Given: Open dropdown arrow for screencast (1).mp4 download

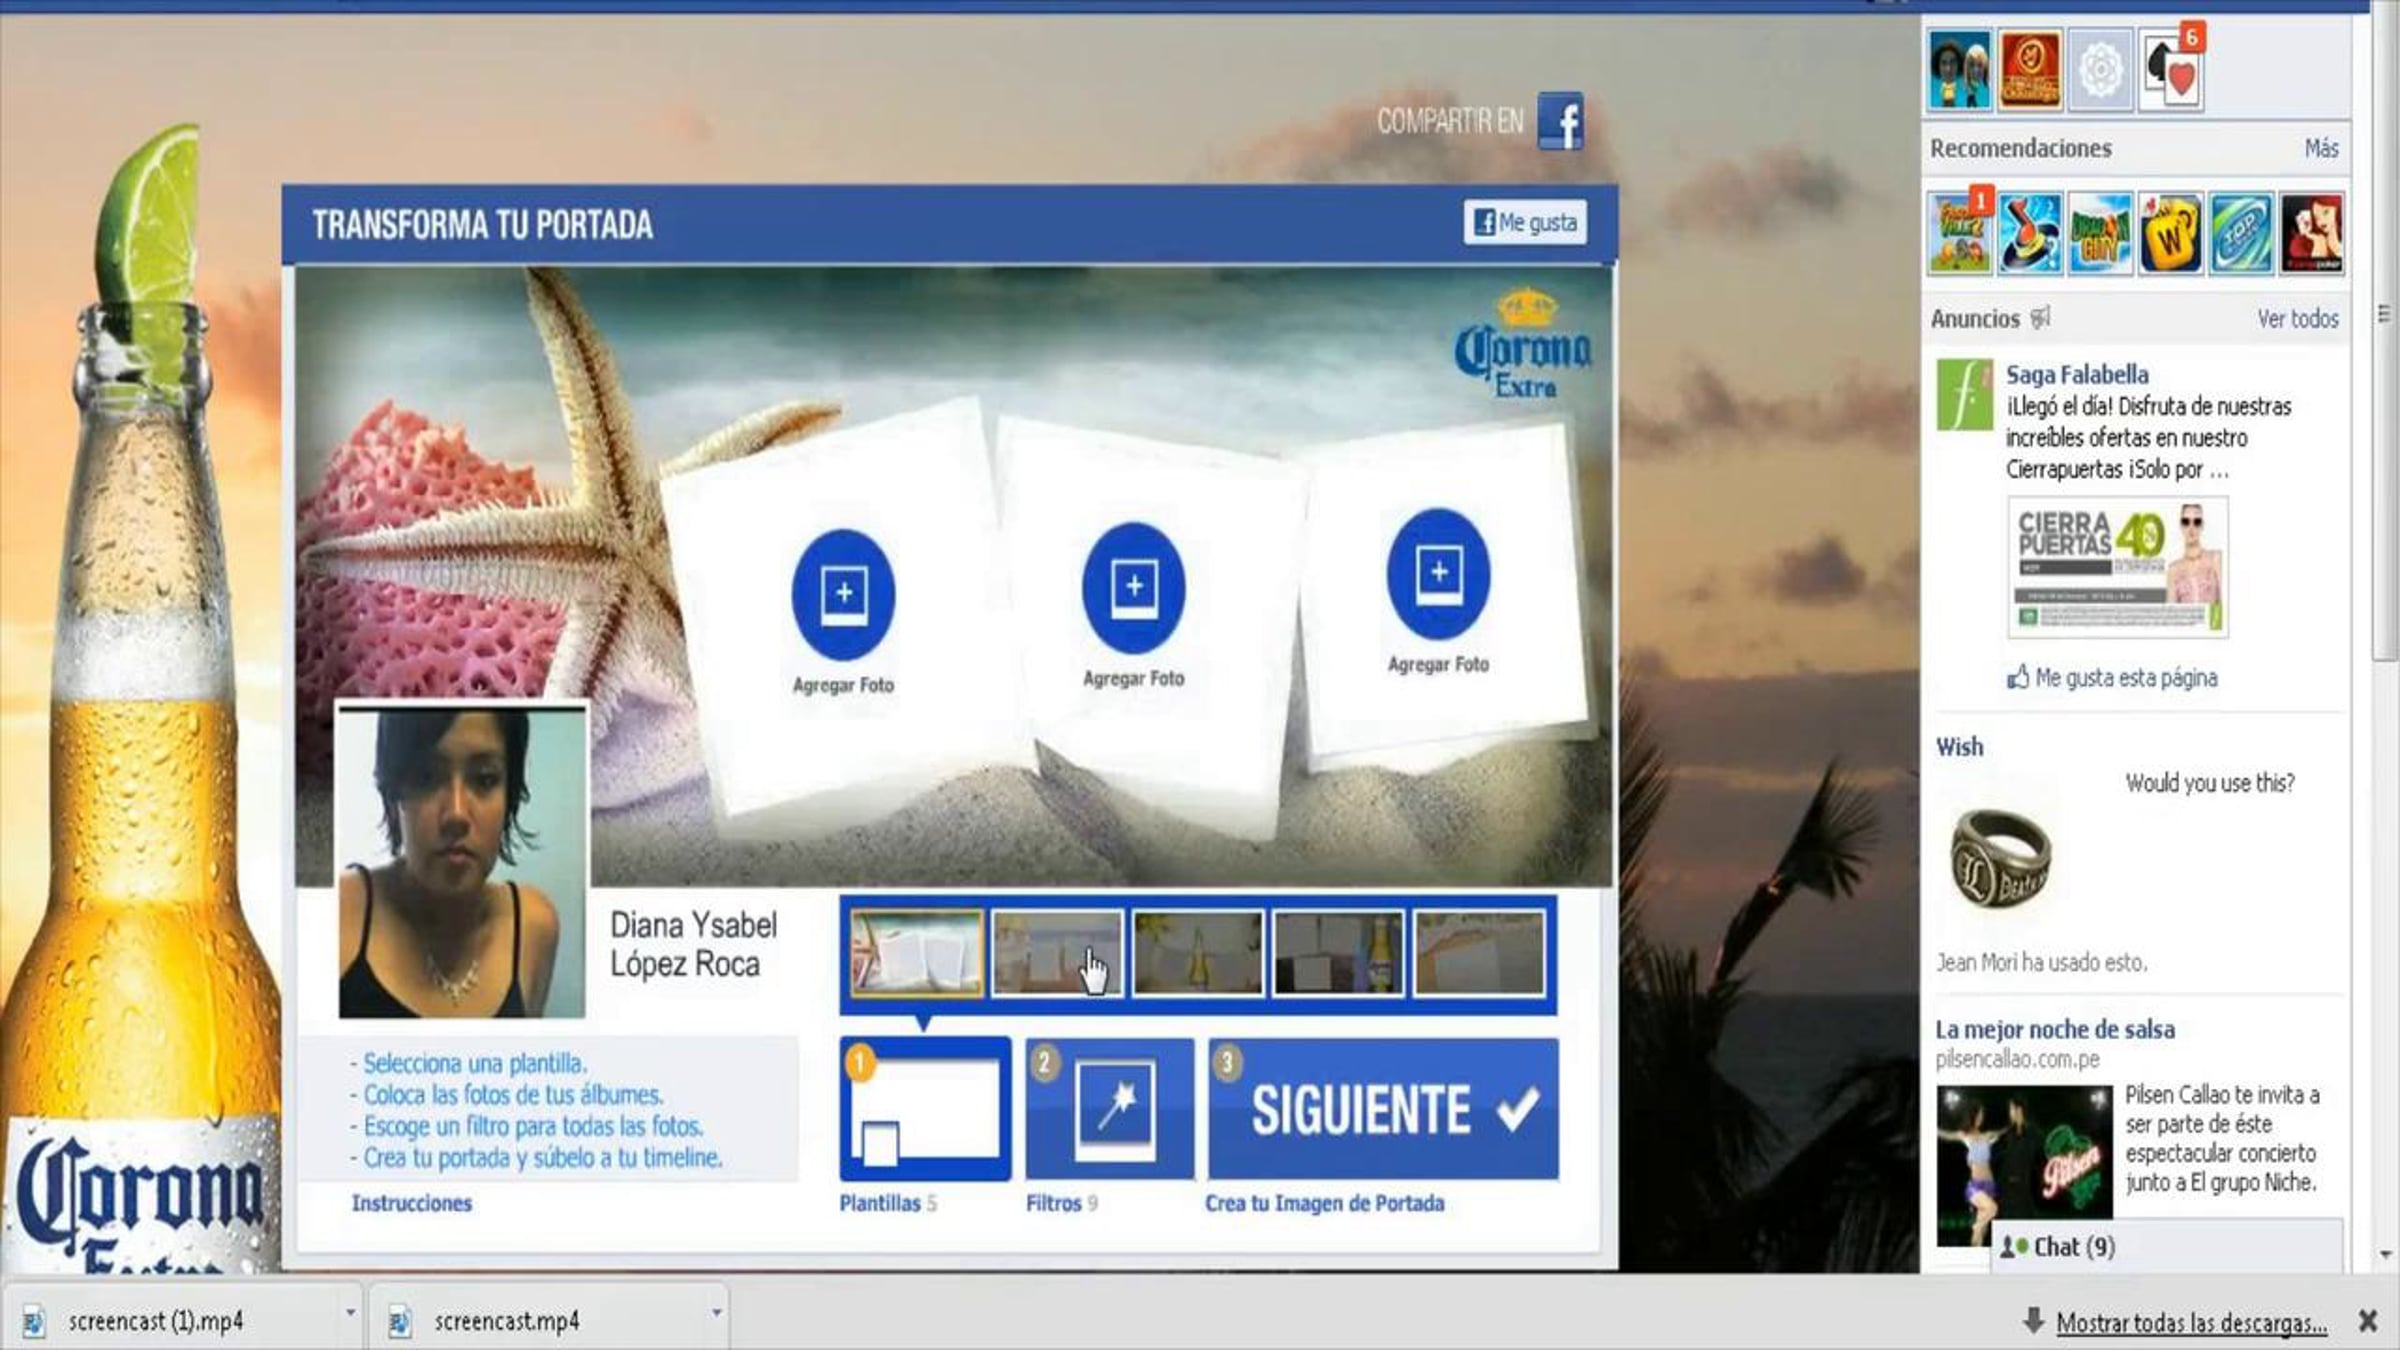Looking at the screenshot, I should (350, 1311).
